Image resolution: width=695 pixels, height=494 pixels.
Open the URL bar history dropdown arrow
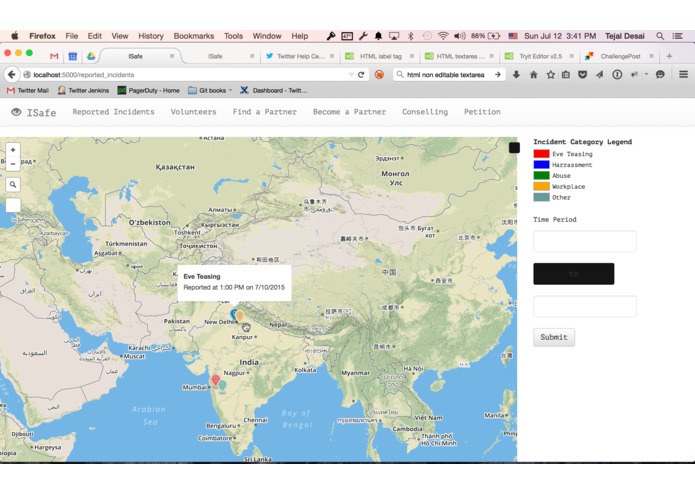pyautogui.click(x=351, y=74)
